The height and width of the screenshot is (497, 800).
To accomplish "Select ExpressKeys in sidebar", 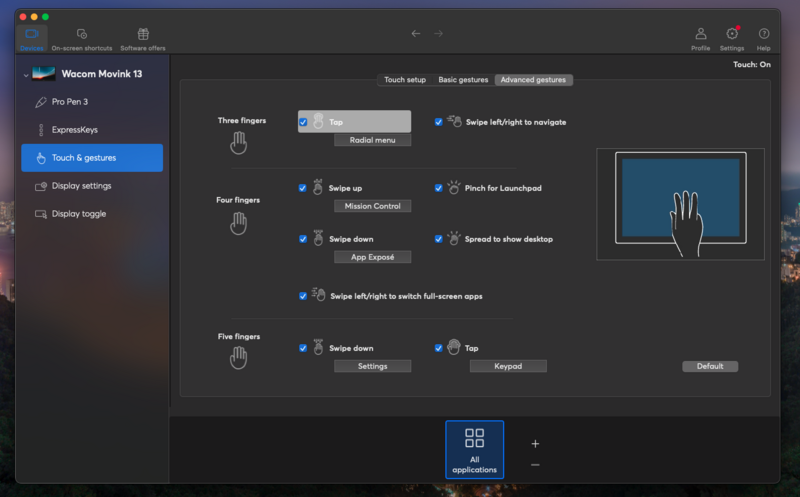I will pos(92,130).
